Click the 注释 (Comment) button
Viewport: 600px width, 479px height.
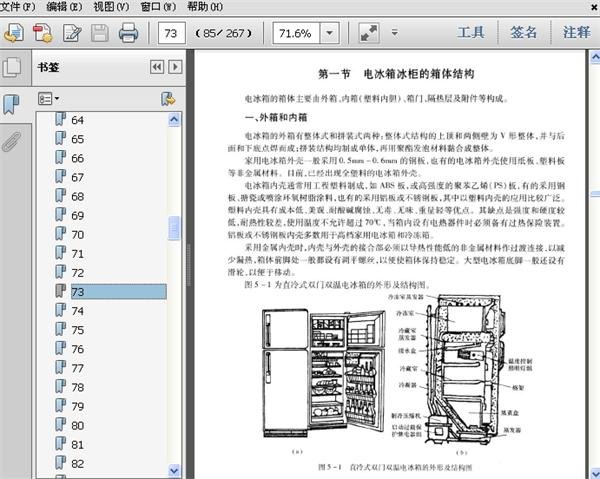(576, 33)
